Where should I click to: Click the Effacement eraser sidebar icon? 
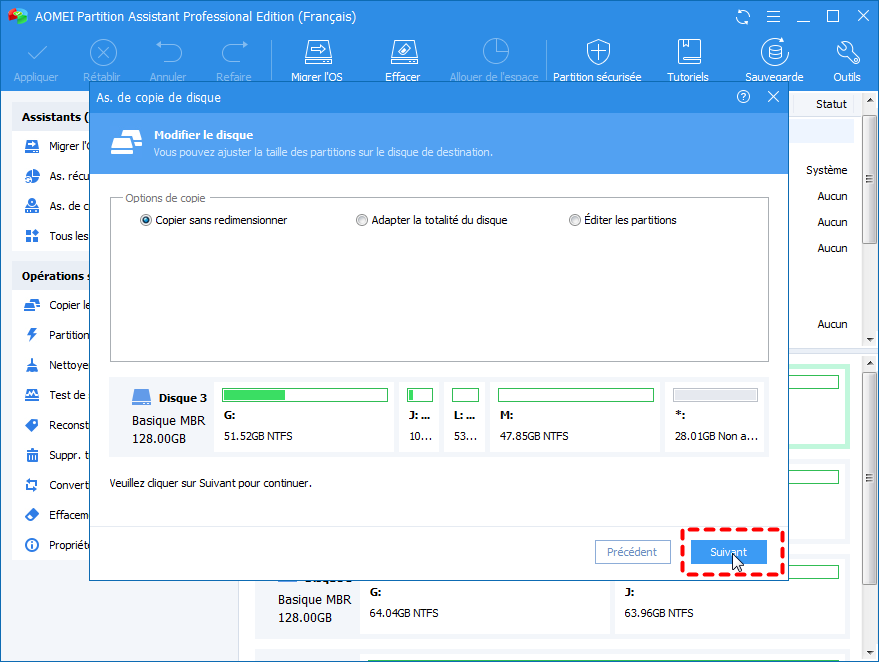pos(32,515)
